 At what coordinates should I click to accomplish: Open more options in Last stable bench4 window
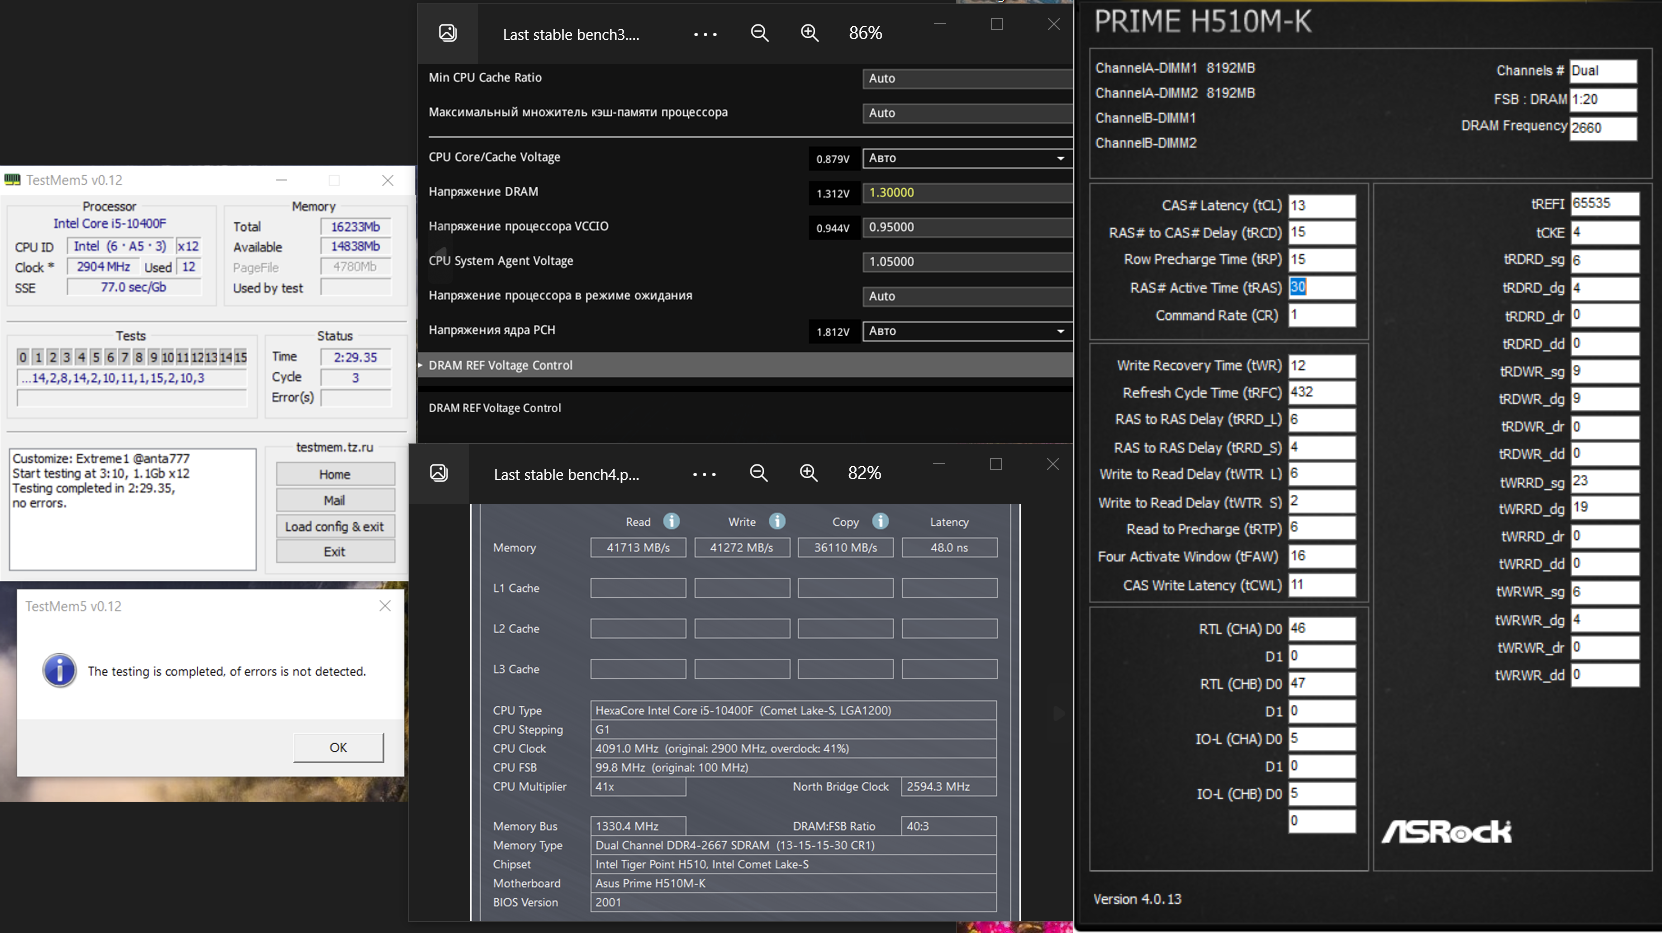coord(704,474)
